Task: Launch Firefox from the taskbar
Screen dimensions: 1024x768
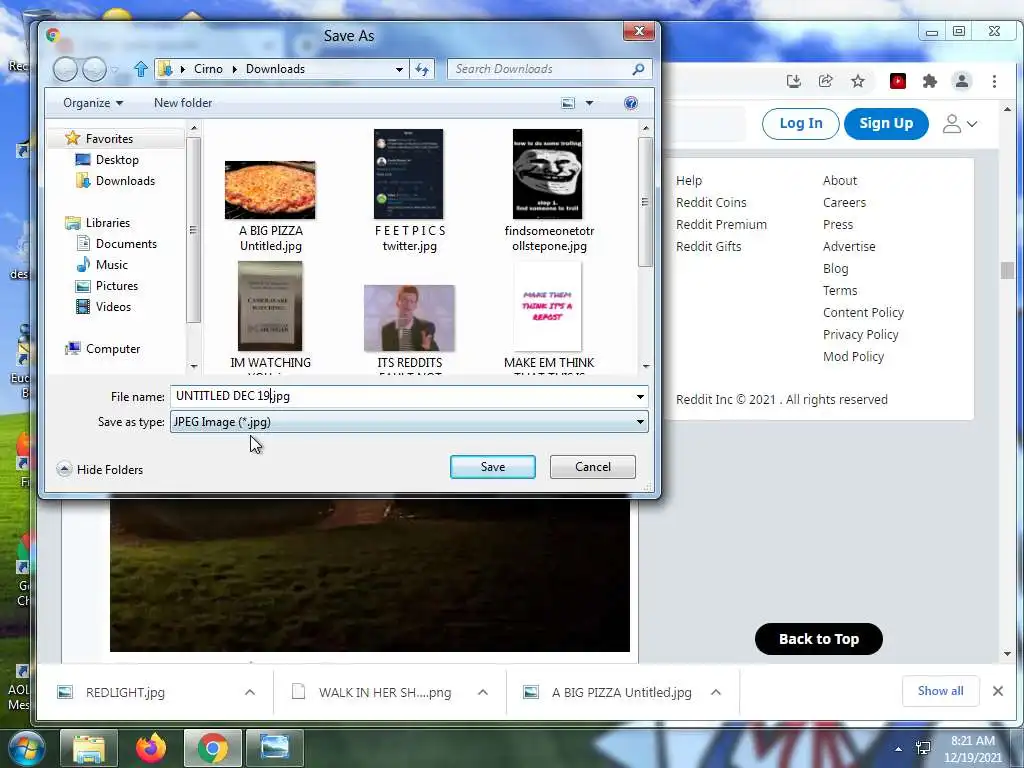Action: pos(151,748)
